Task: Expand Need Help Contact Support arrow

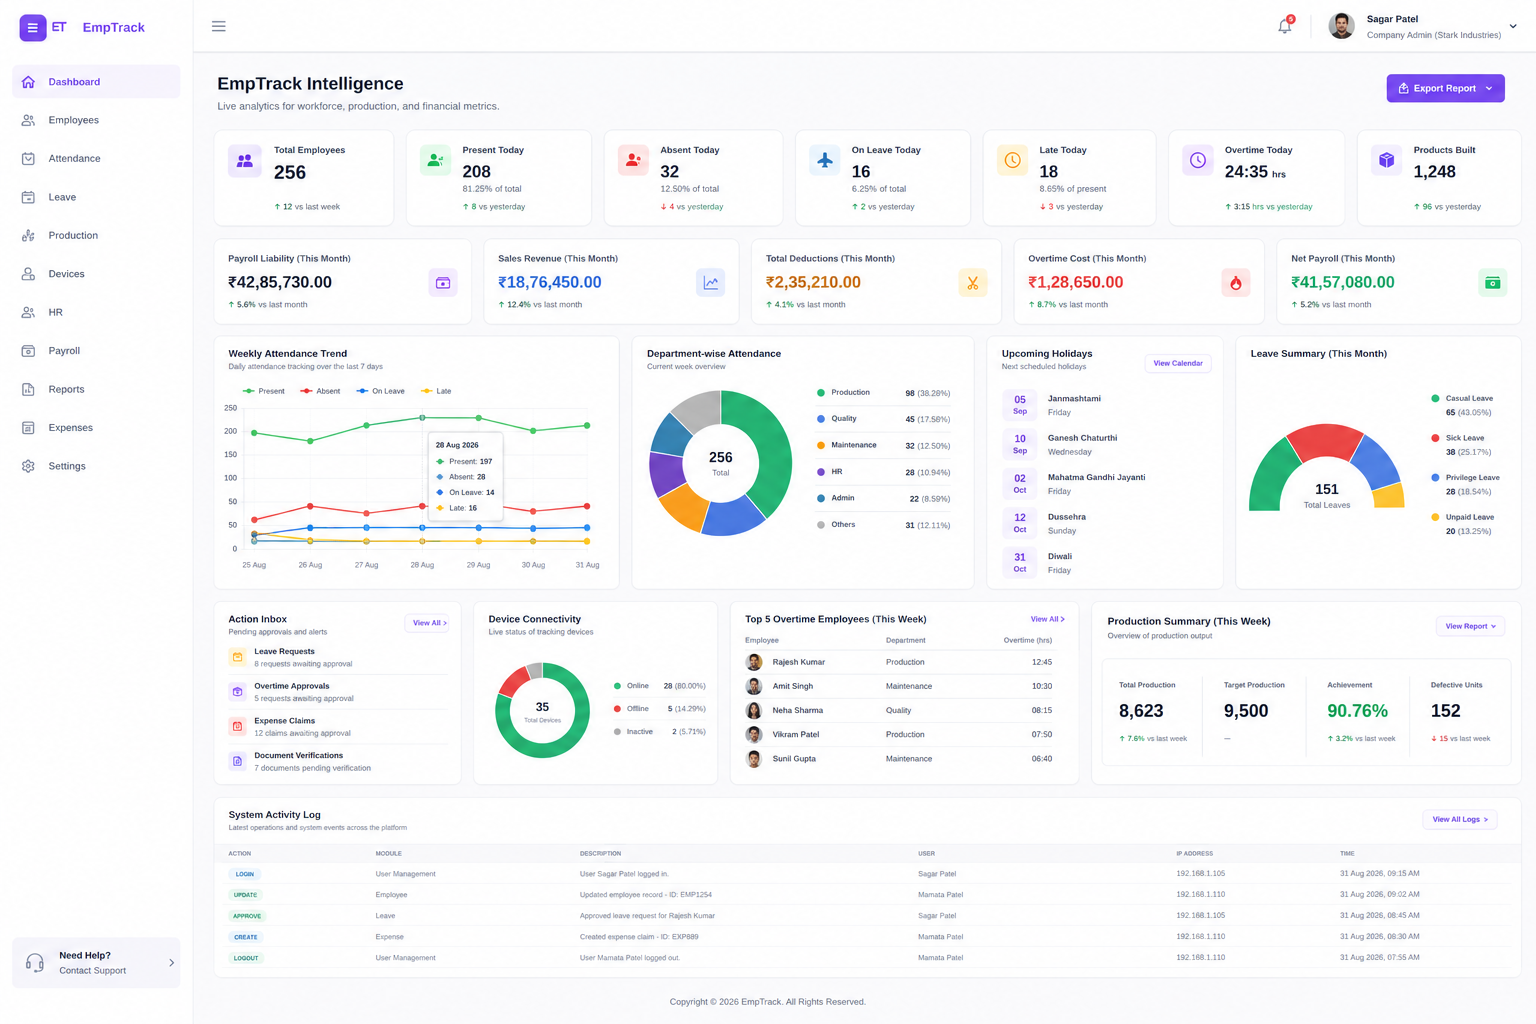Action: coord(171,963)
